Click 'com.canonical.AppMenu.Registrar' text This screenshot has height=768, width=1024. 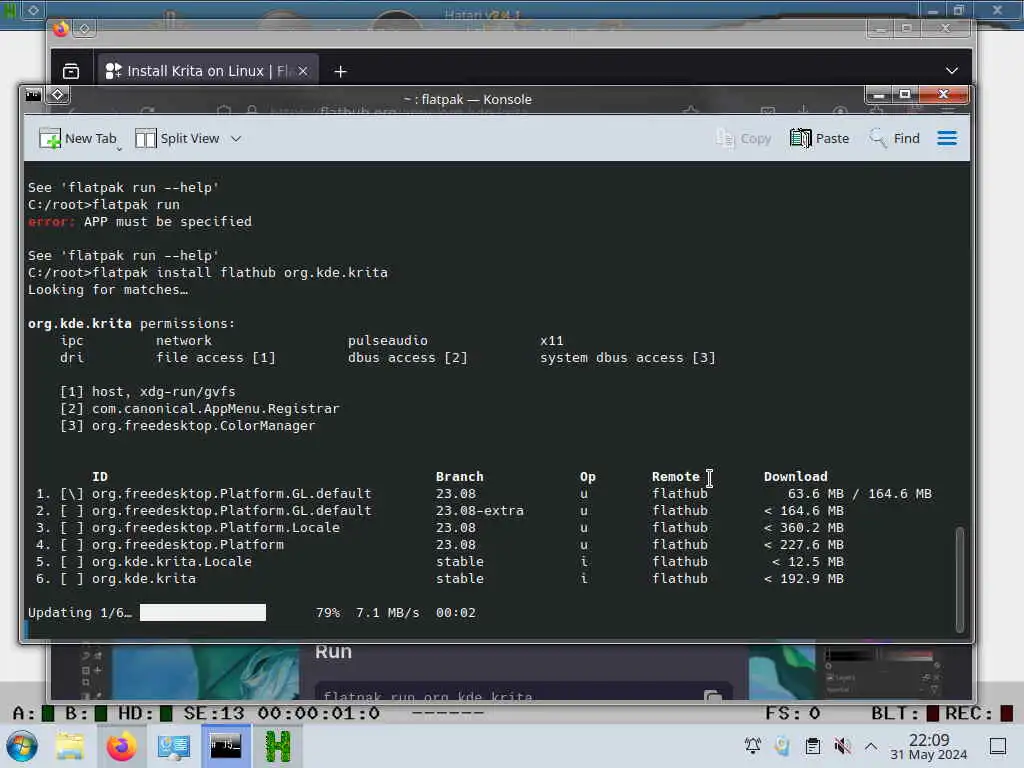tap(216, 409)
